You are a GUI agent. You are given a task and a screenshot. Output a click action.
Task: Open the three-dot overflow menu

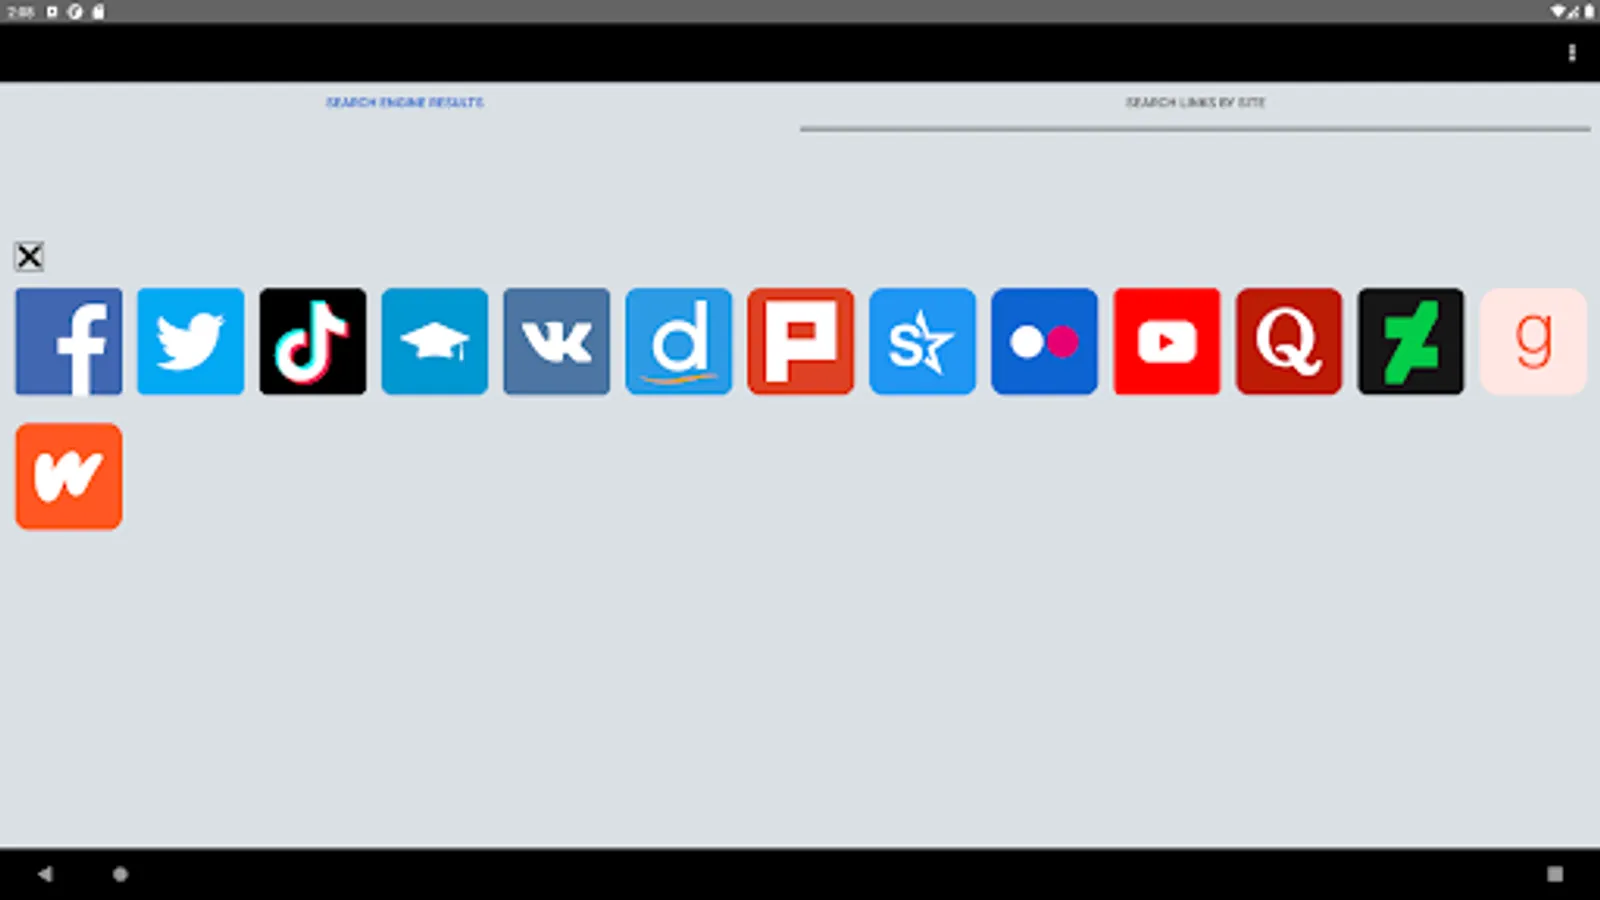pyautogui.click(x=1572, y=53)
